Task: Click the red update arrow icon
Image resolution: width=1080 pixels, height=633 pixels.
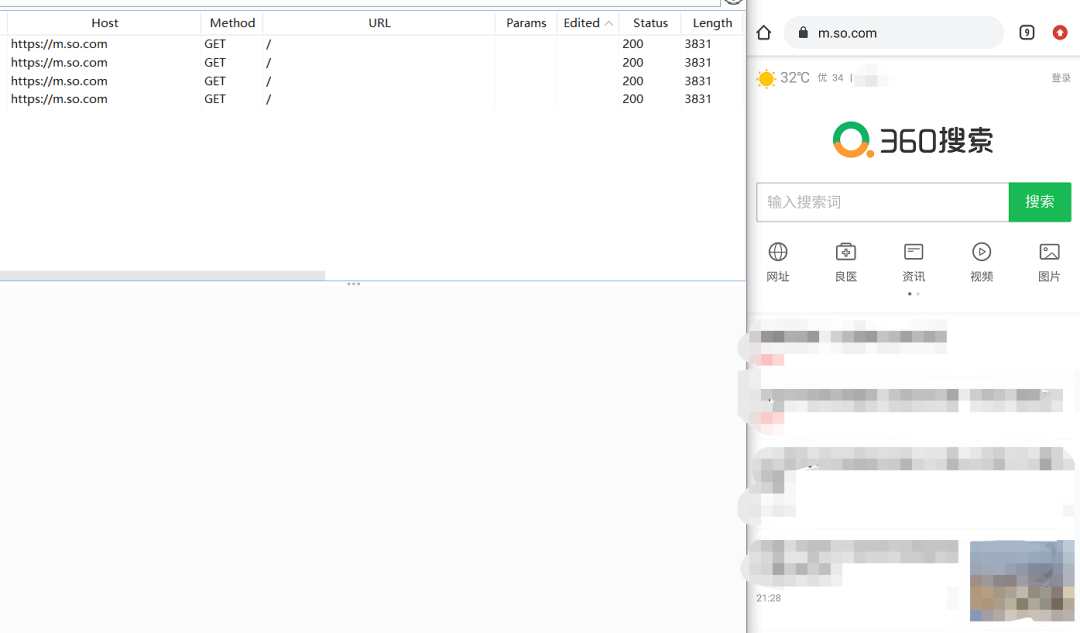Action: 1060,32
